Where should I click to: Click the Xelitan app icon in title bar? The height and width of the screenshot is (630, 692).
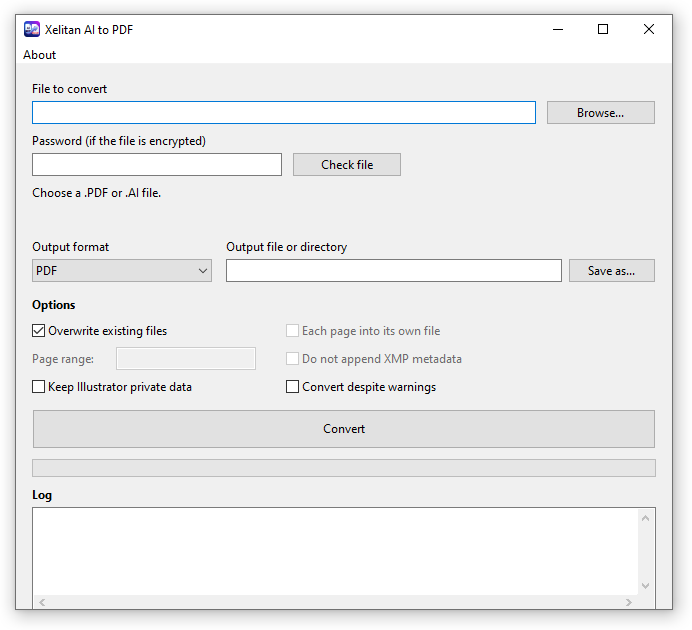[32, 29]
